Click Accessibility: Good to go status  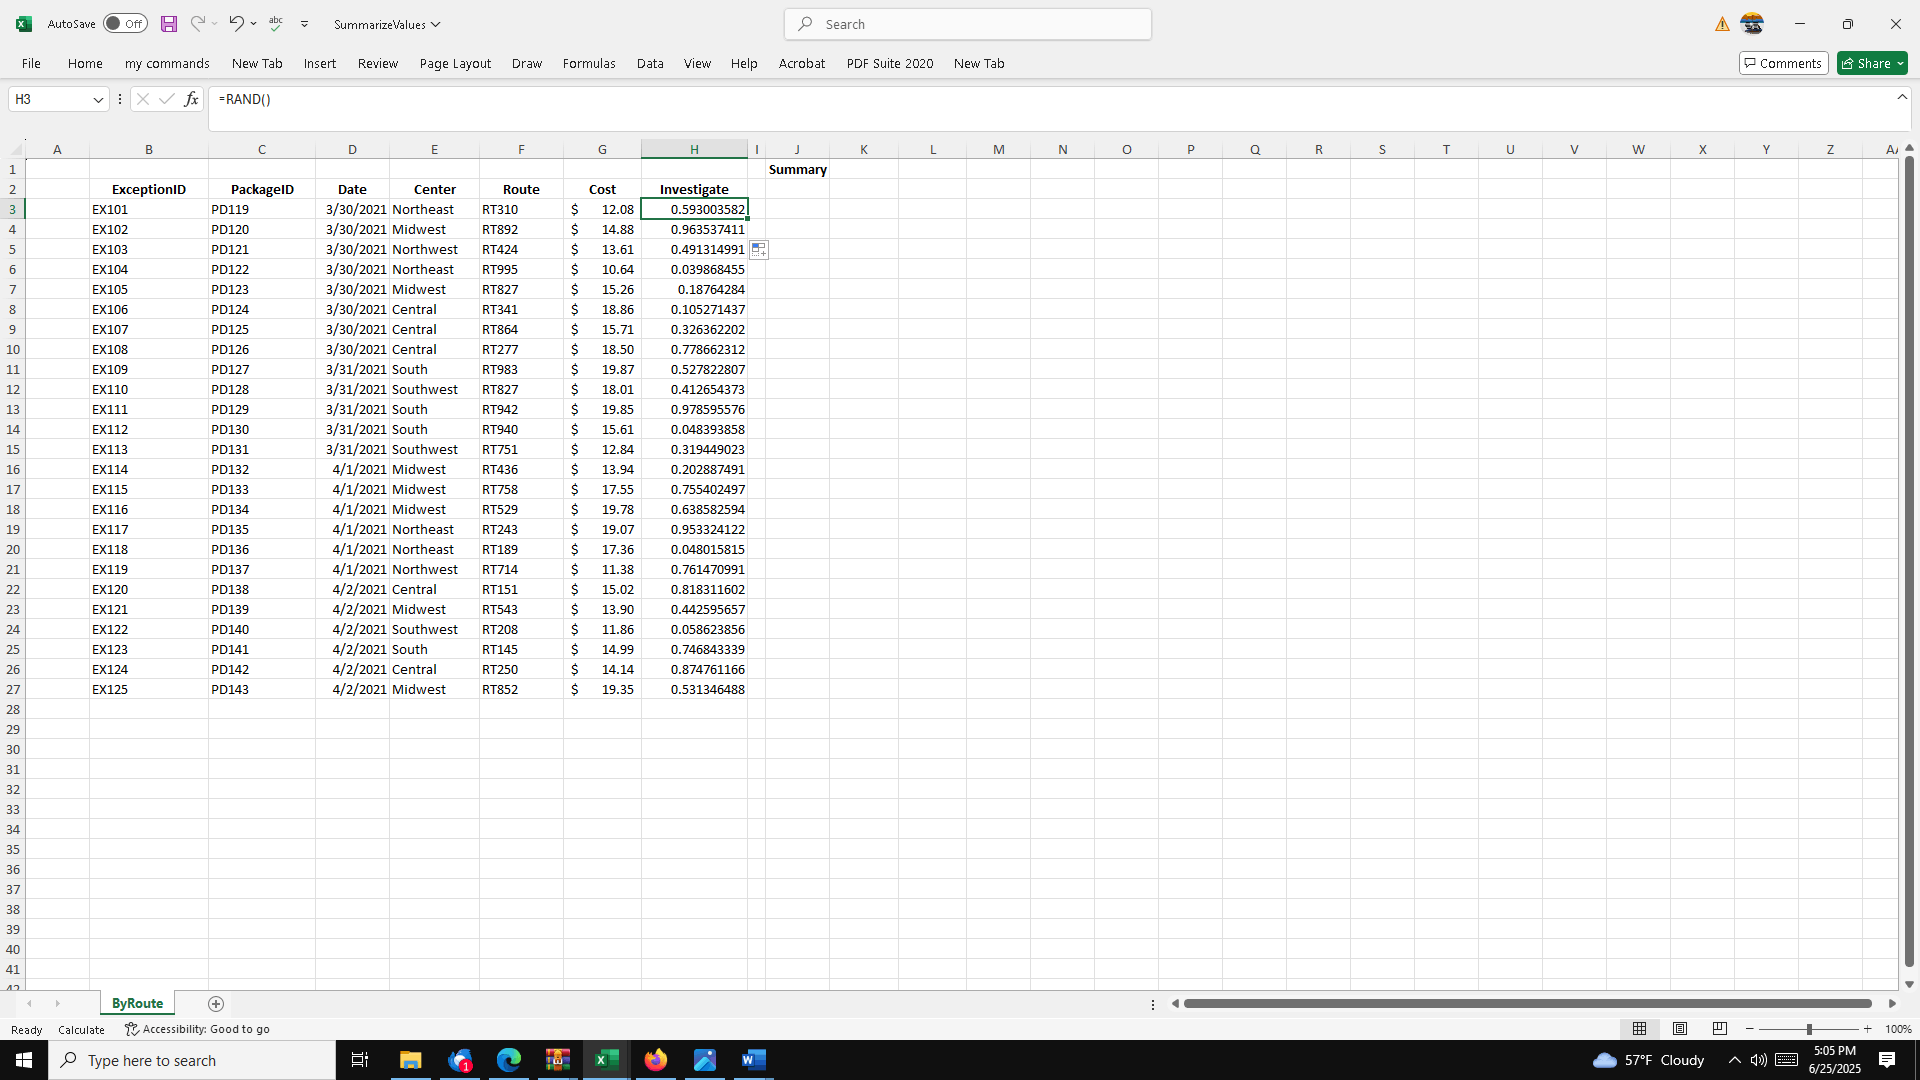click(197, 1029)
